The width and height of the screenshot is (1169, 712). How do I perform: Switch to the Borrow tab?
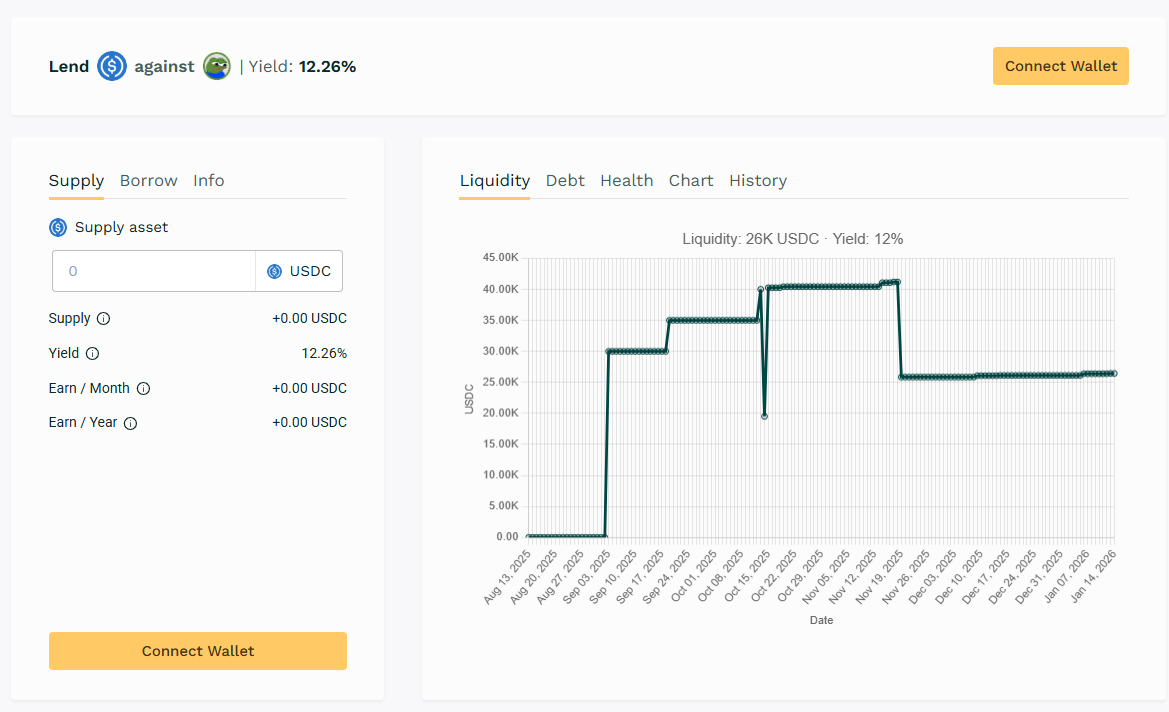148,181
